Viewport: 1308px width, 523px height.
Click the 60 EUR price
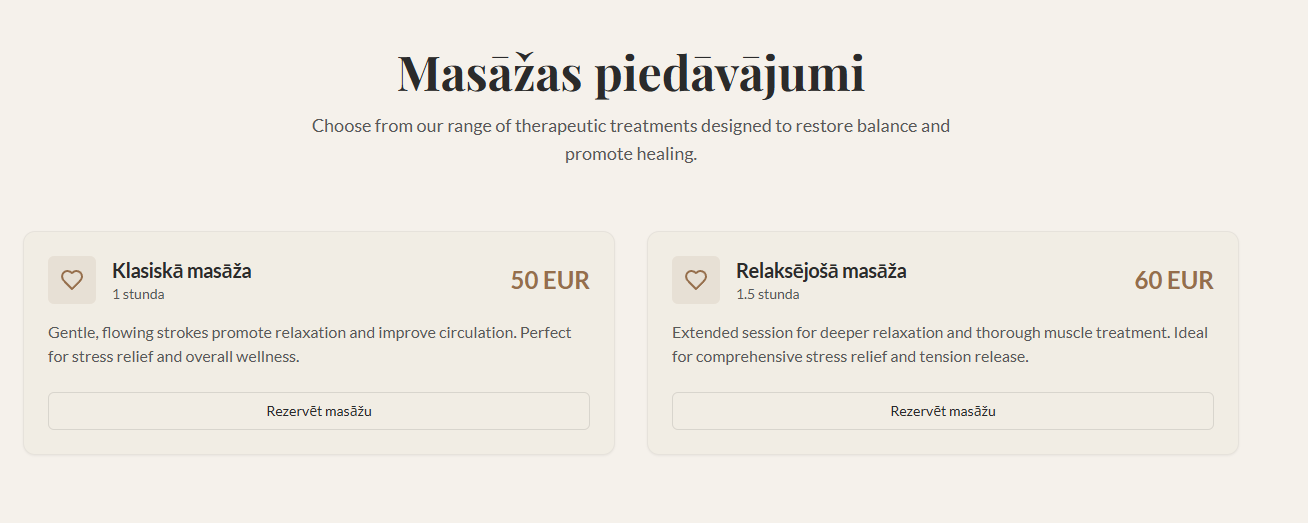1173,280
